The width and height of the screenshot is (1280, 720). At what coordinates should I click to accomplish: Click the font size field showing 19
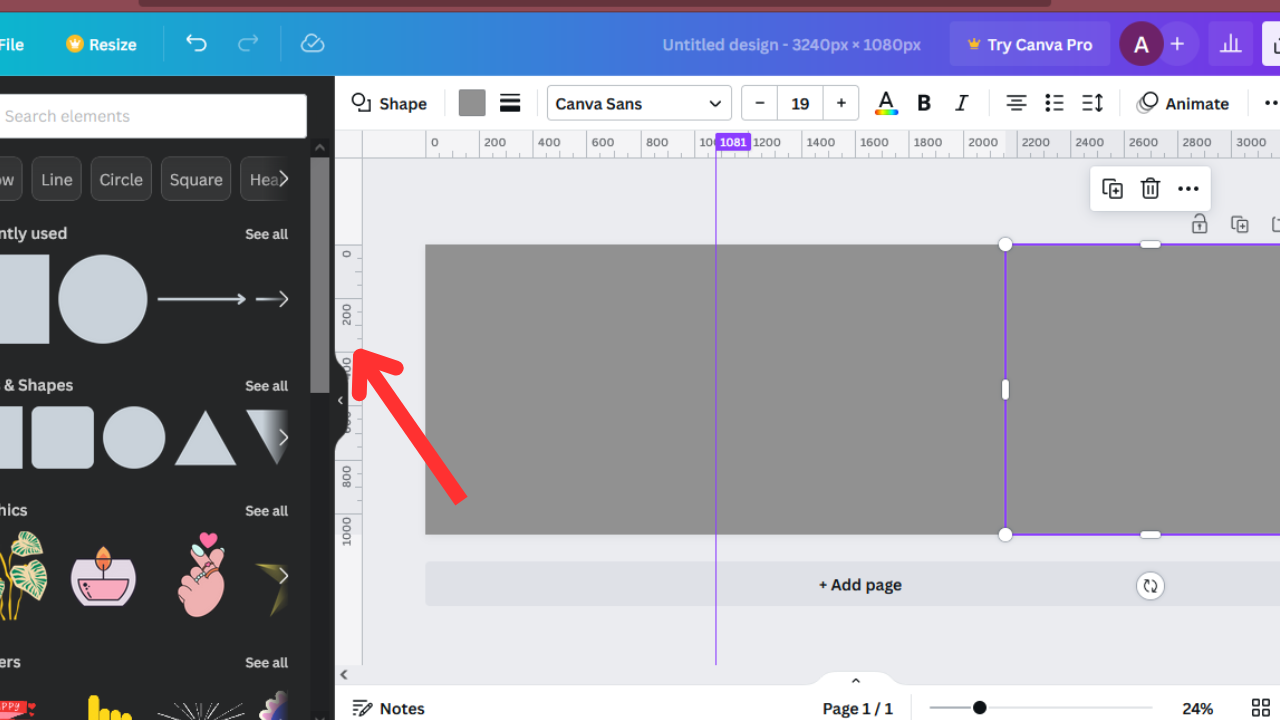click(800, 103)
